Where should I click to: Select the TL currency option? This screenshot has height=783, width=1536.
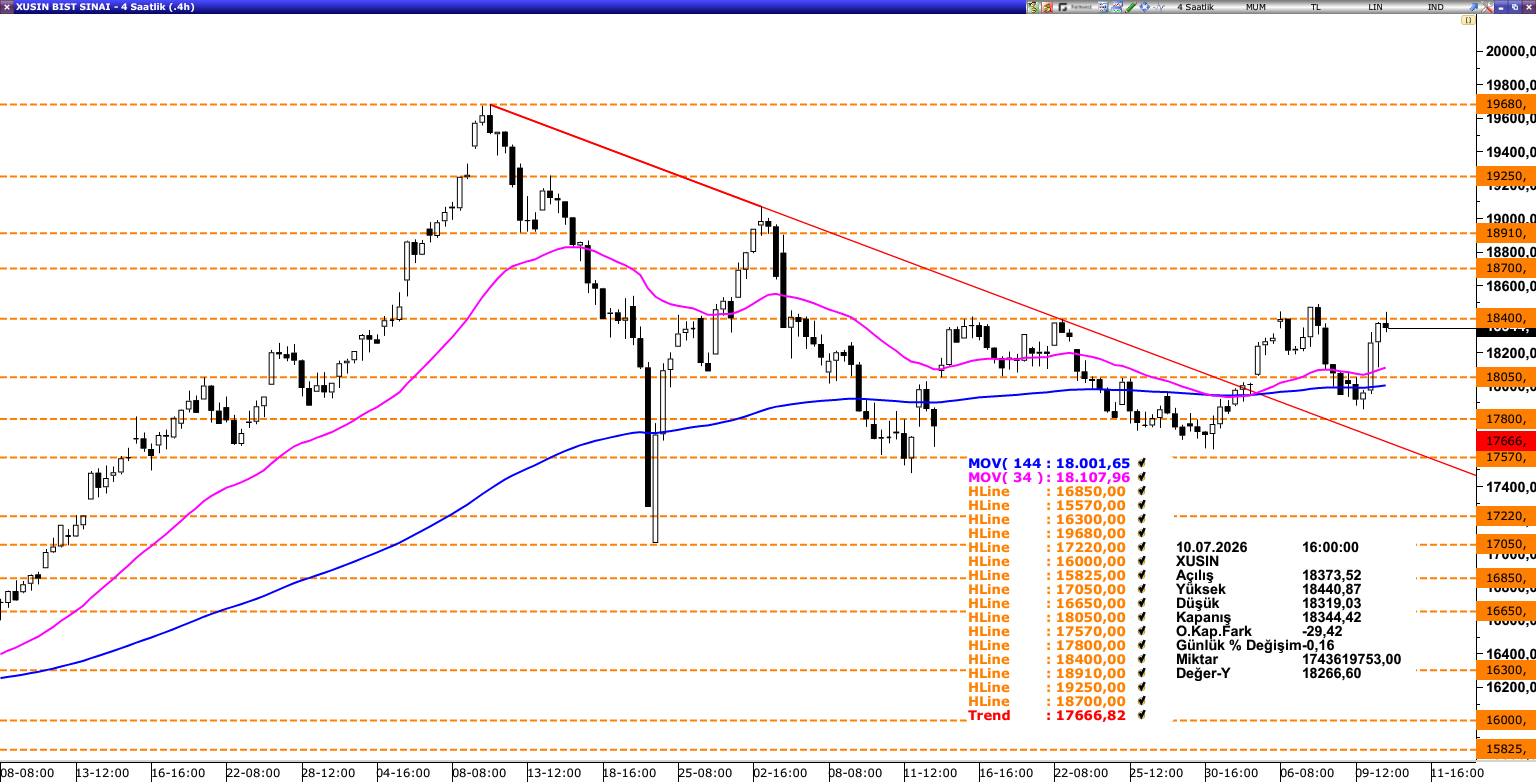pos(1316,7)
